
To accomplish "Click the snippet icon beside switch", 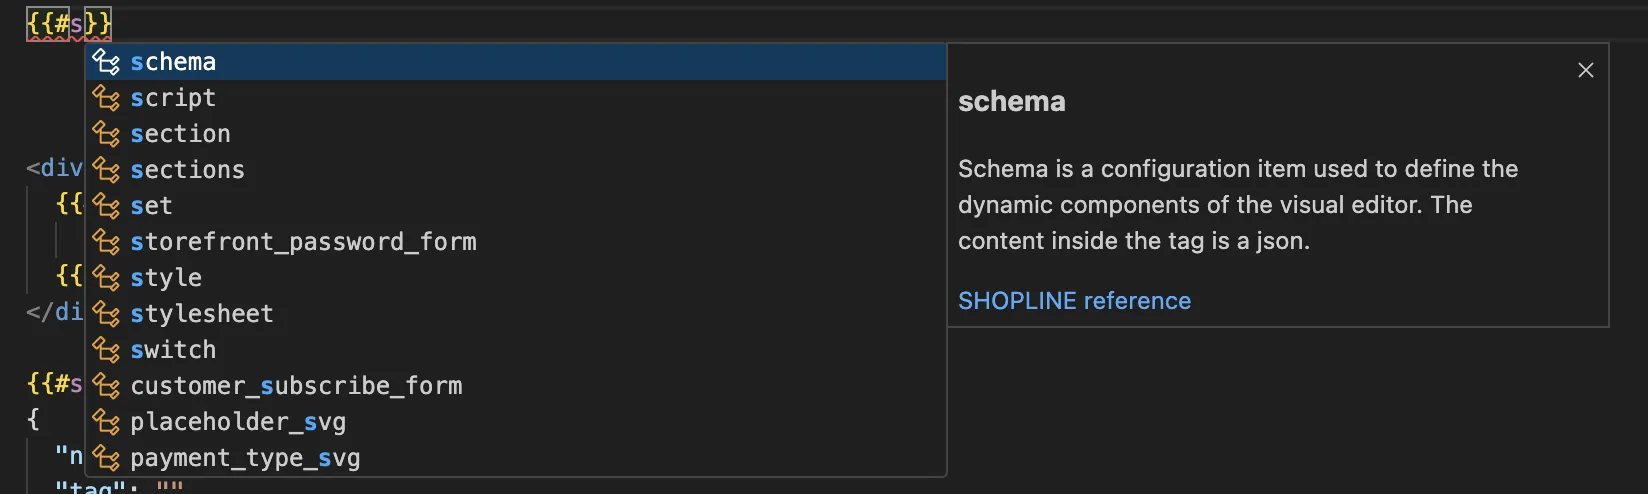I will [106, 350].
